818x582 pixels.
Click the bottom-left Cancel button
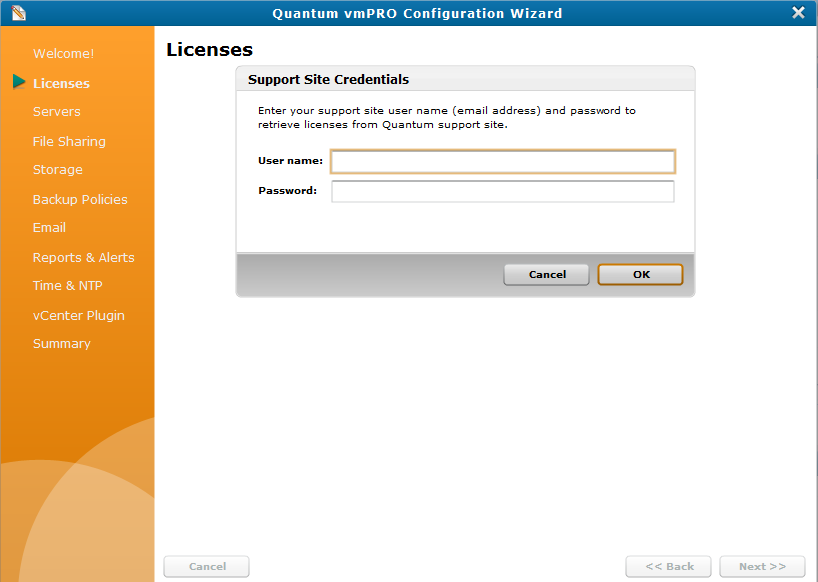tap(206, 566)
